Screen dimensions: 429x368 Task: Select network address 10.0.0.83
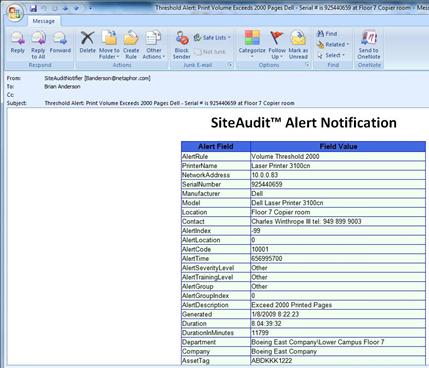(265, 175)
